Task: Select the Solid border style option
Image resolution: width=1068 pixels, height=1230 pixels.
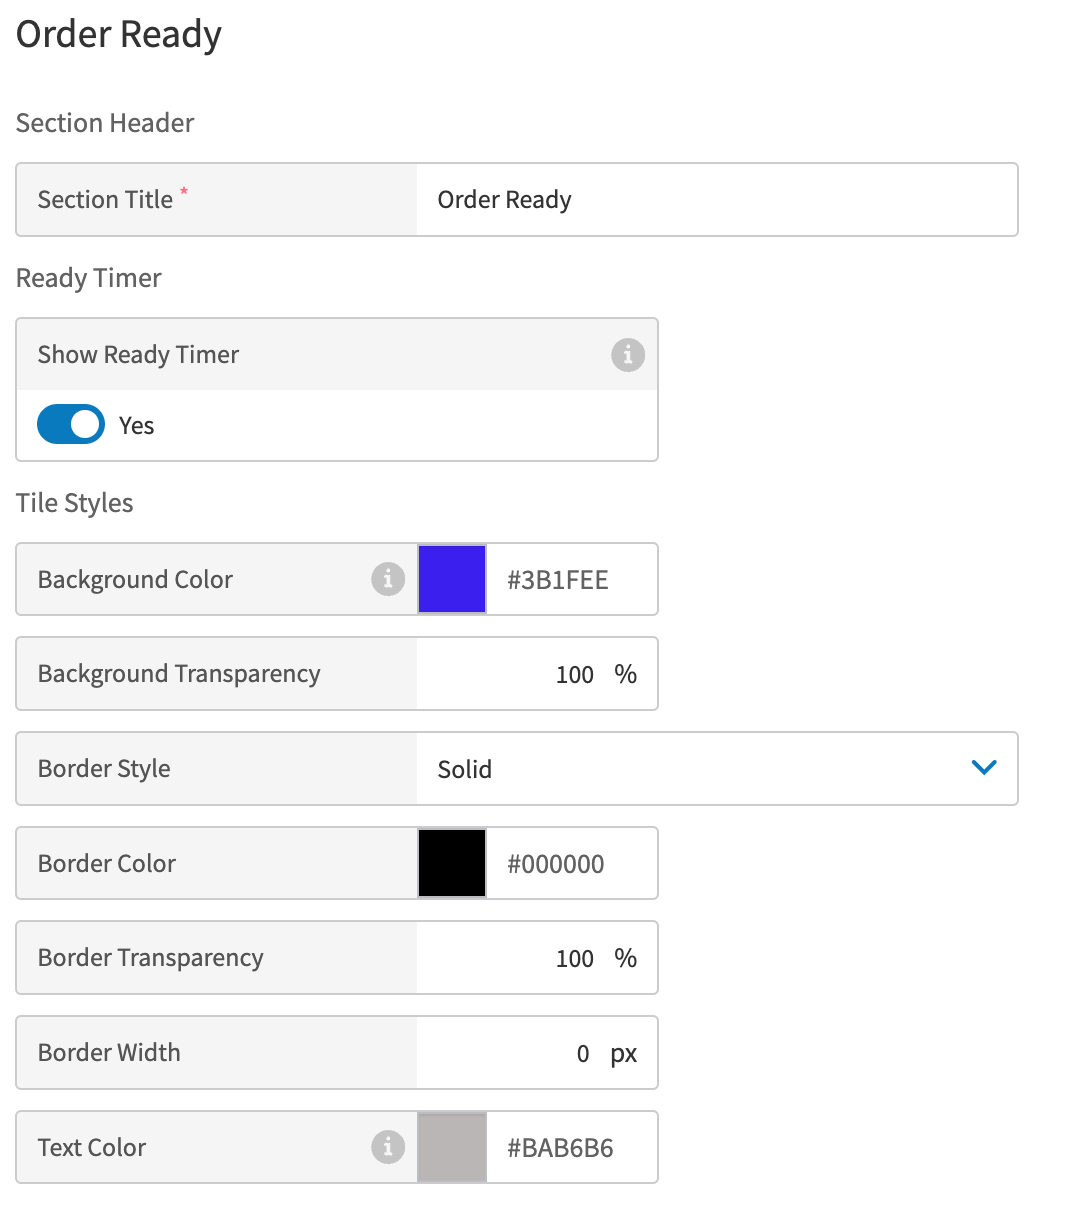Action: 464,769
